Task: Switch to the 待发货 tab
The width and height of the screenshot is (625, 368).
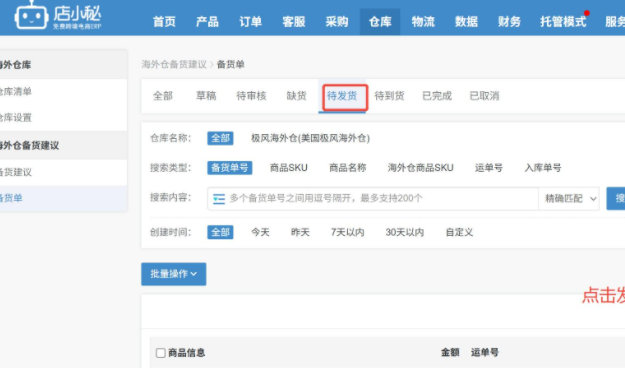Action: (342, 96)
